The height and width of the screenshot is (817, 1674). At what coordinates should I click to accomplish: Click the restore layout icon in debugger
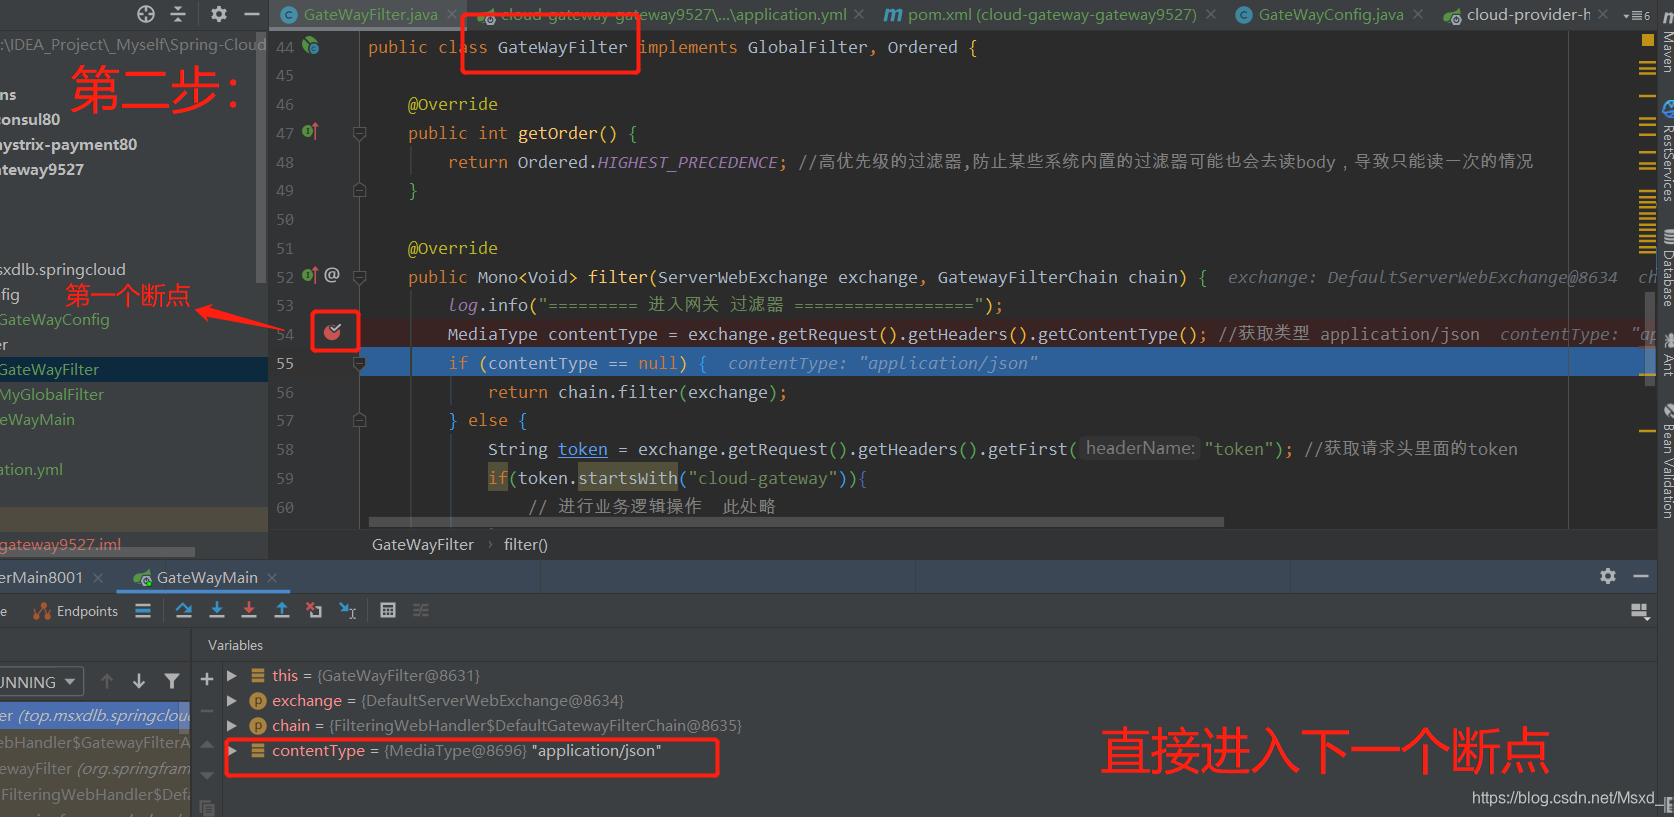point(1640,611)
